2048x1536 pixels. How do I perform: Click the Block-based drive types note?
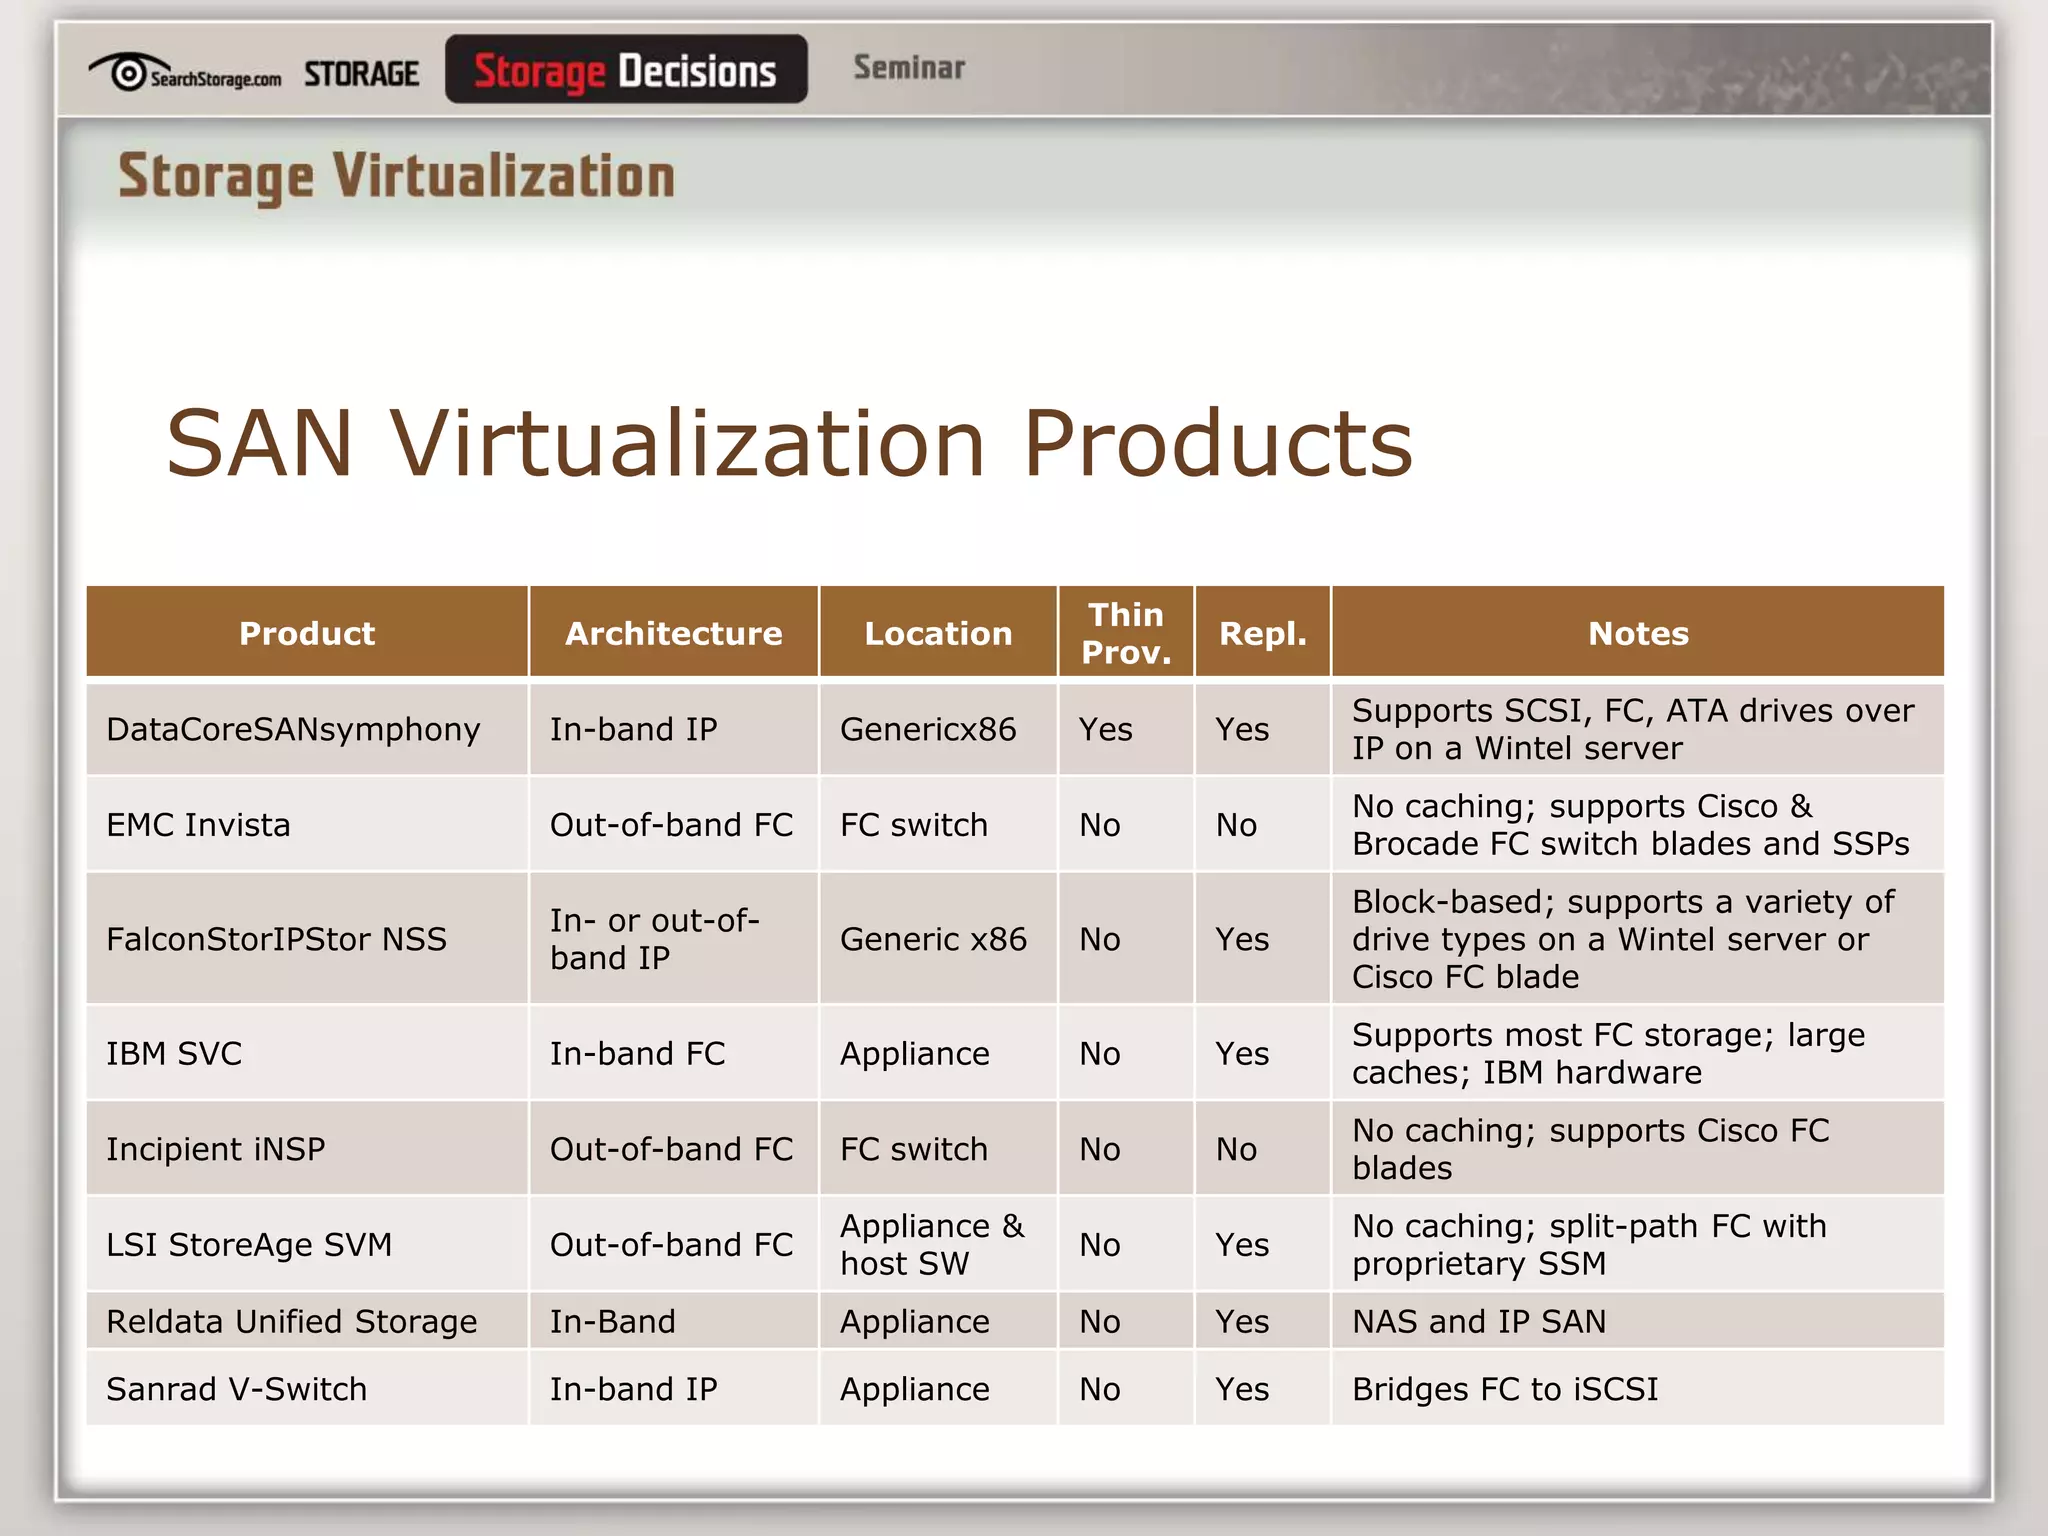coord(1638,939)
